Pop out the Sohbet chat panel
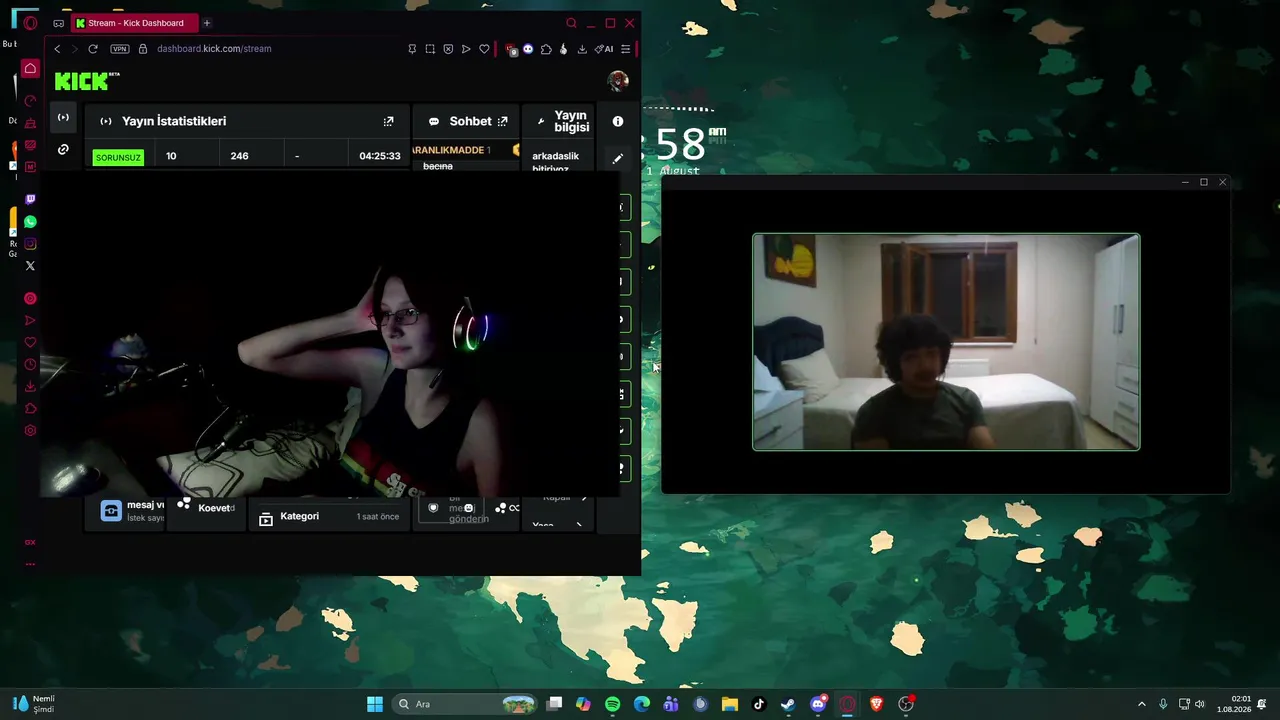Image resolution: width=1280 pixels, height=720 pixels. (x=502, y=121)
